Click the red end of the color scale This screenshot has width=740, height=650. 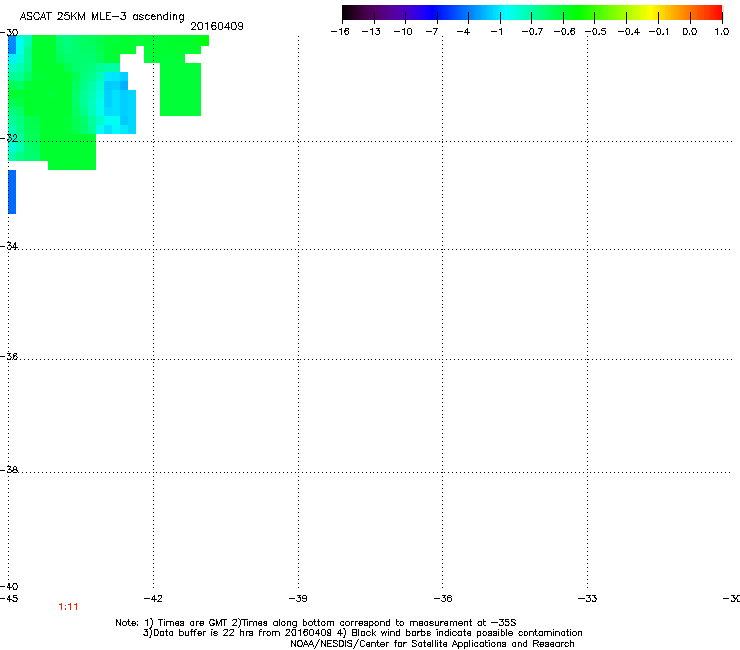click(x=713, y=13)
